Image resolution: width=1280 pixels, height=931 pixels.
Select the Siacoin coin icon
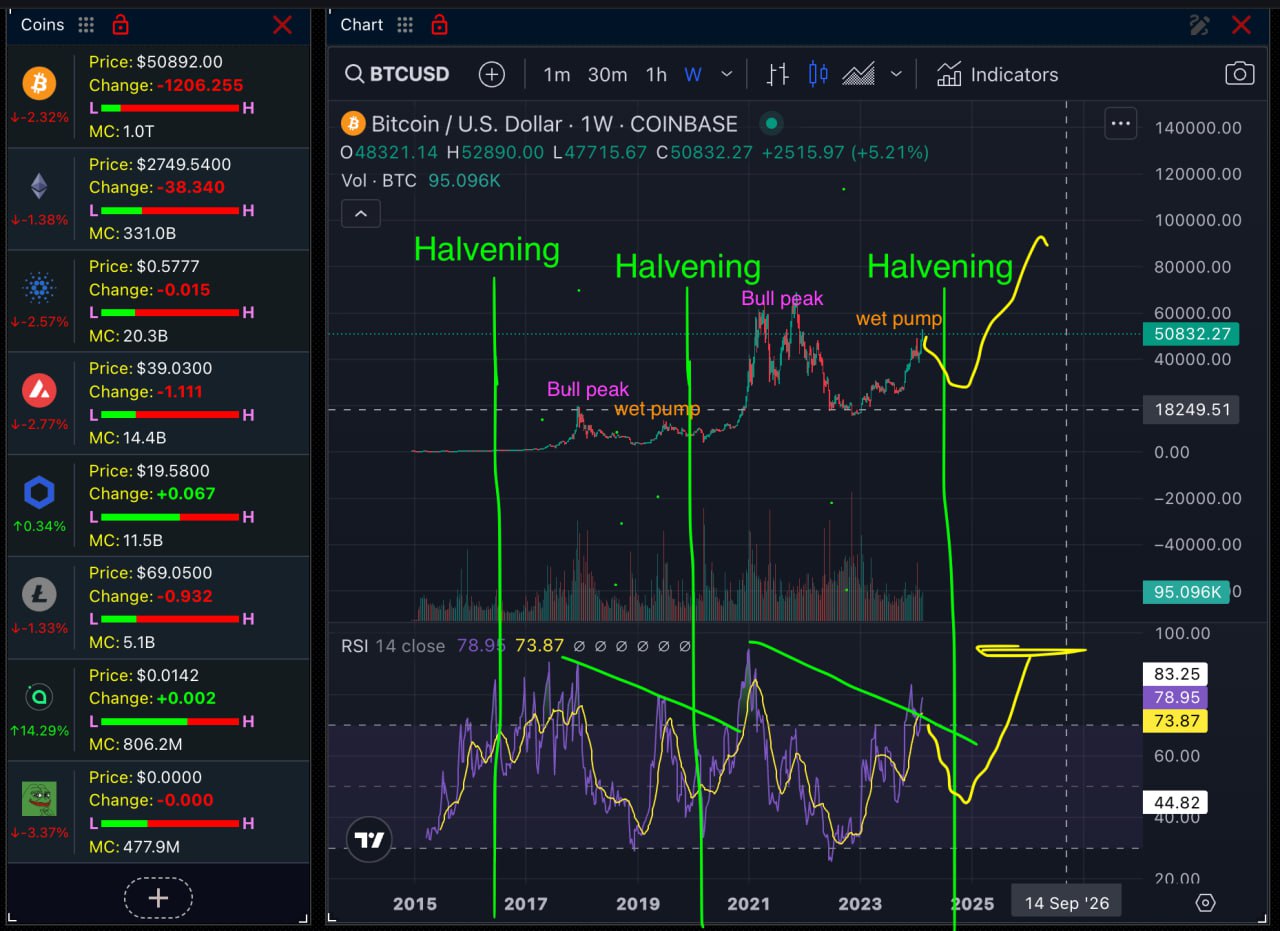39,697
